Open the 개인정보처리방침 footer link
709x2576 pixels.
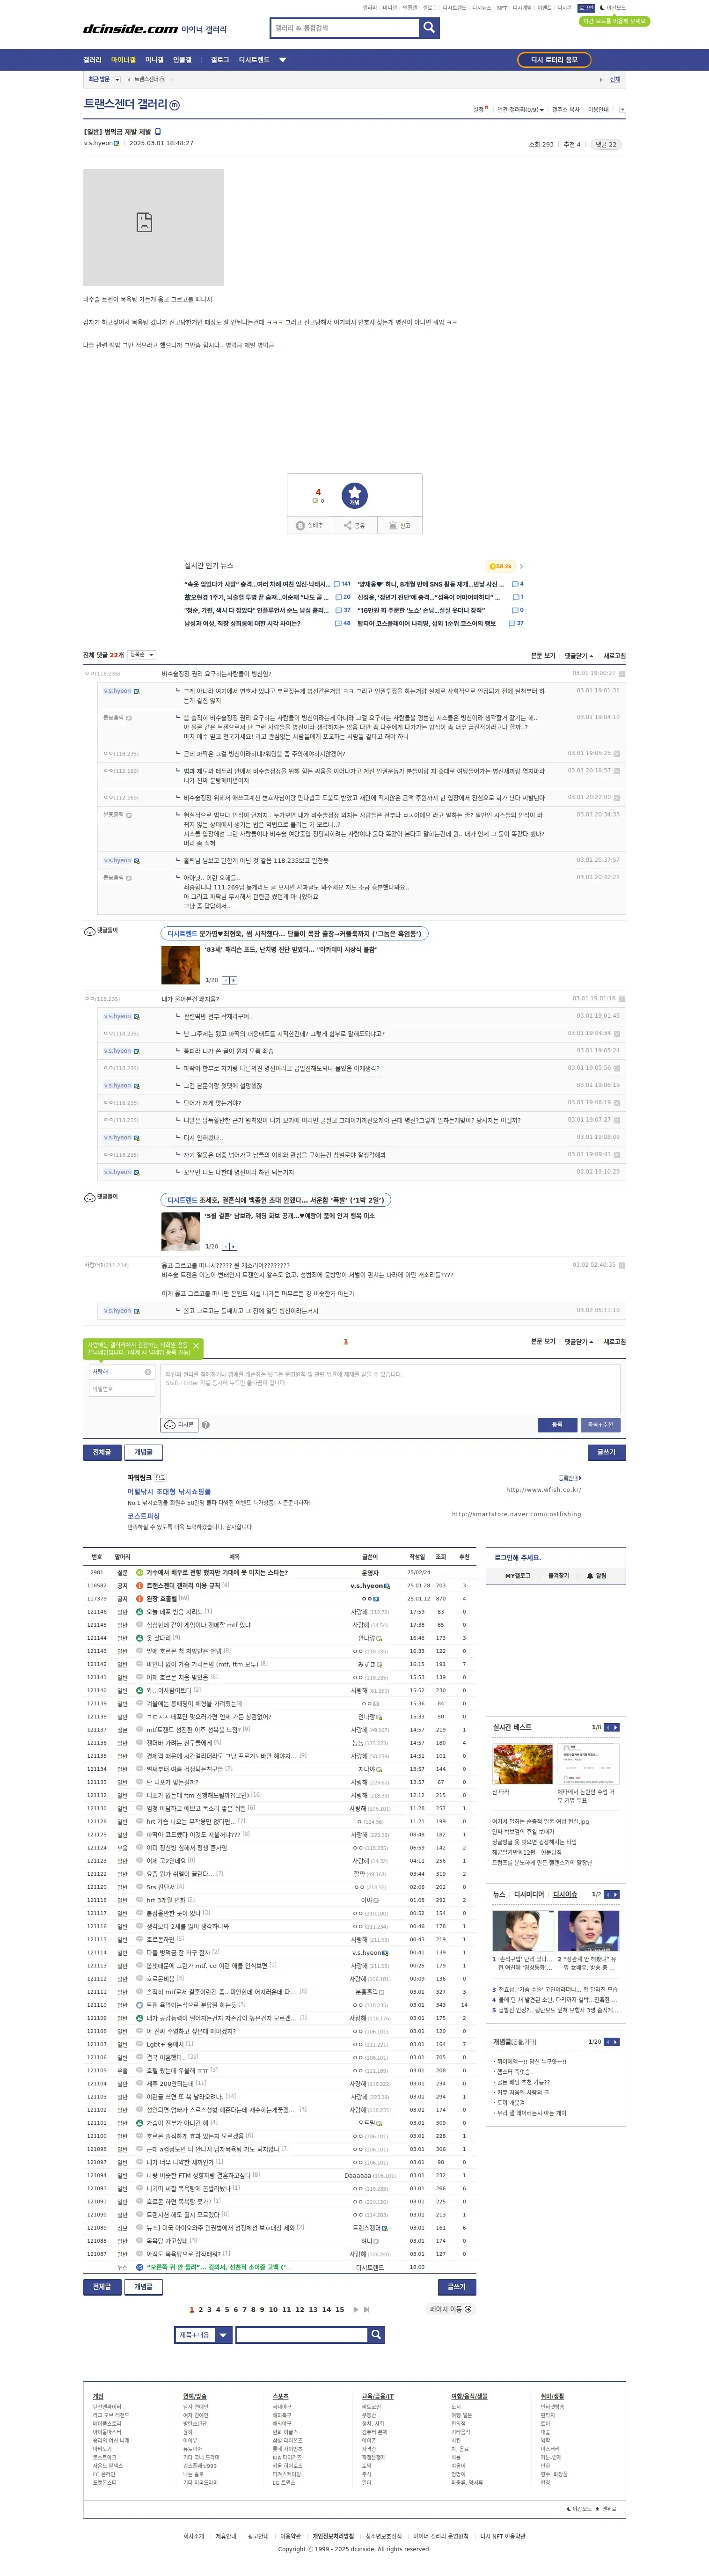333,2536
